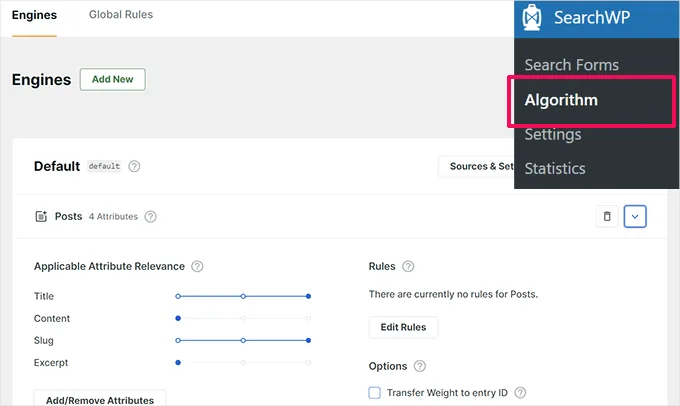This screenshot has height=406, width=680.
Task: Go to Statistics in SearchWP menu
Action: [554, 168]
